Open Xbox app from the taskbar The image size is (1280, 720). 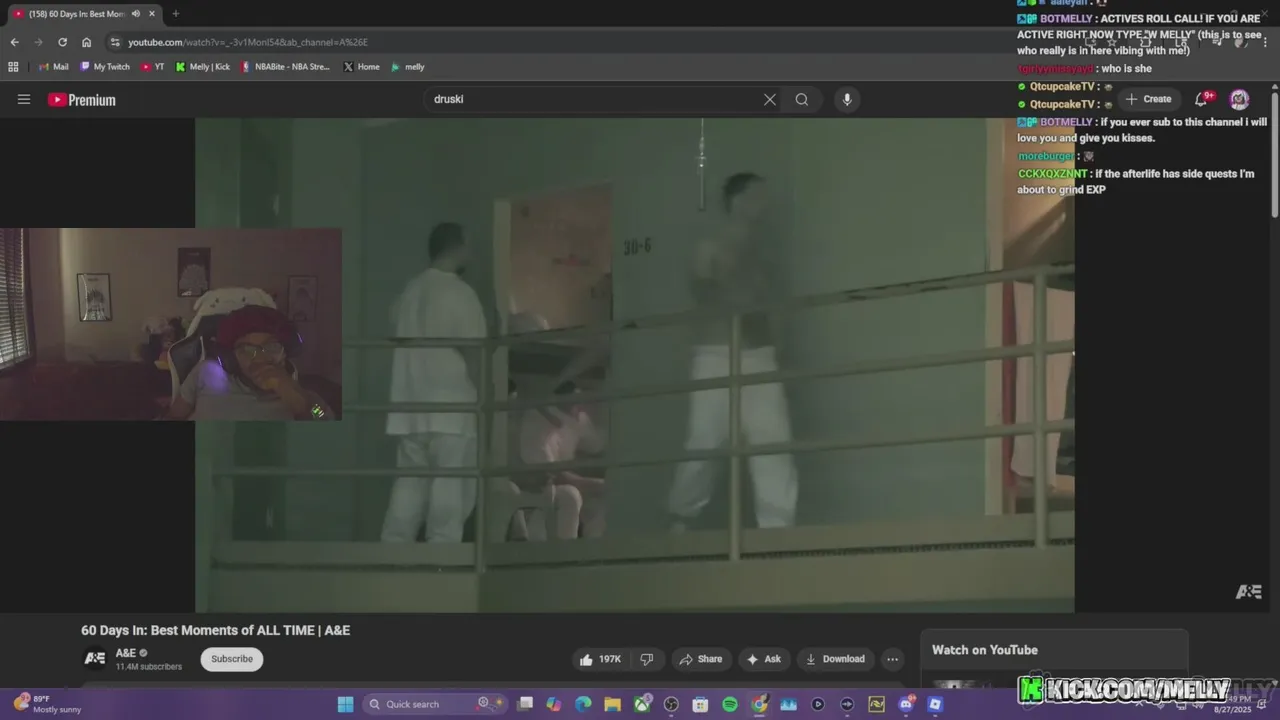pos(642,704)
